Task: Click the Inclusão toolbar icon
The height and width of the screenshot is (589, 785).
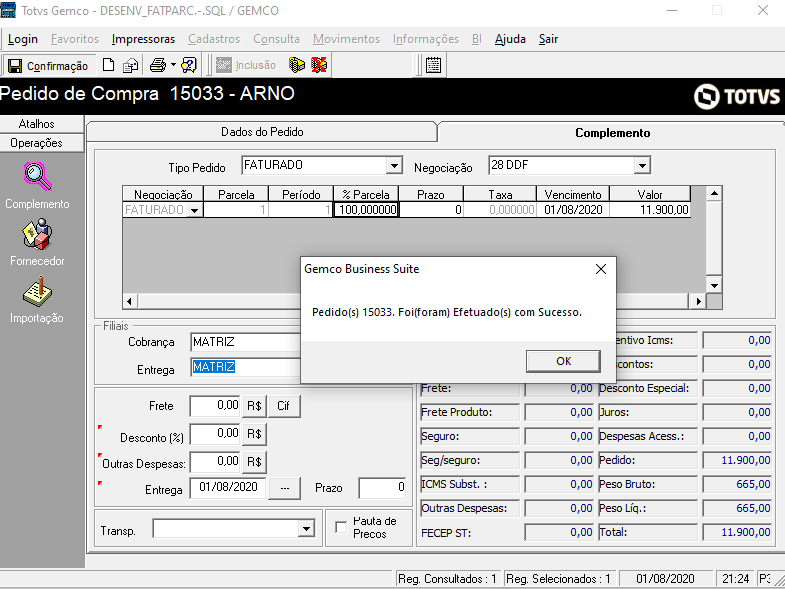Action: 223,65
